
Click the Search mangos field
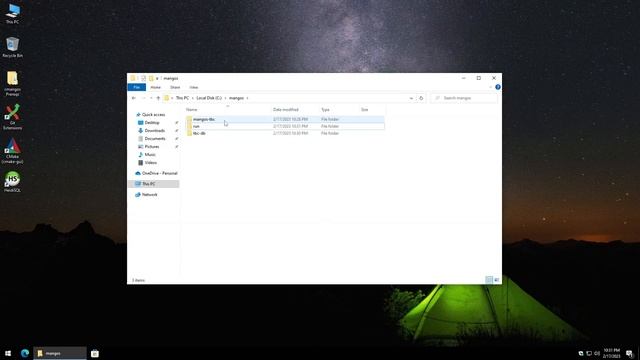[x=464, y=98]
